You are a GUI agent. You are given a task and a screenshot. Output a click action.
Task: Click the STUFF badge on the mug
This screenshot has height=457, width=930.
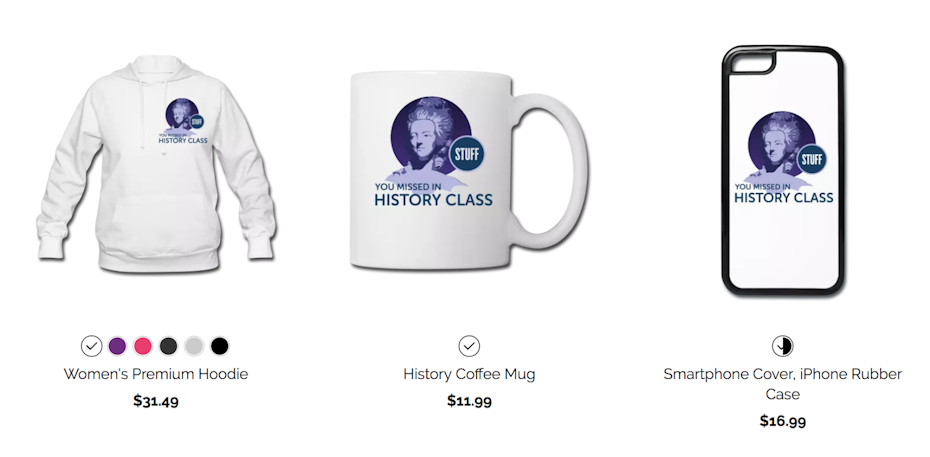[x=467, y=154]
